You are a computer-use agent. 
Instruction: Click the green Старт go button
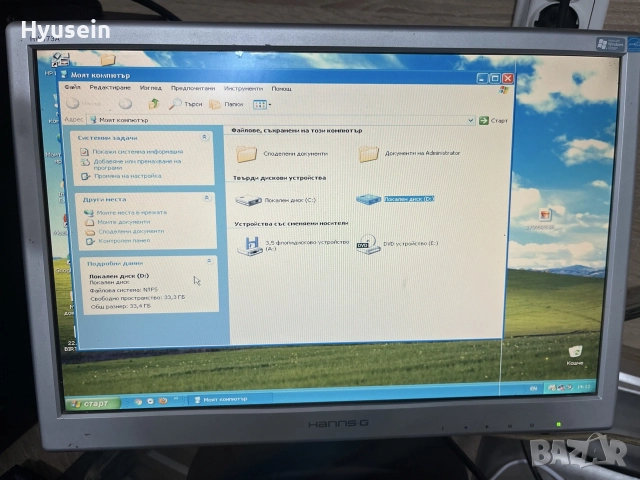(493, 120)
